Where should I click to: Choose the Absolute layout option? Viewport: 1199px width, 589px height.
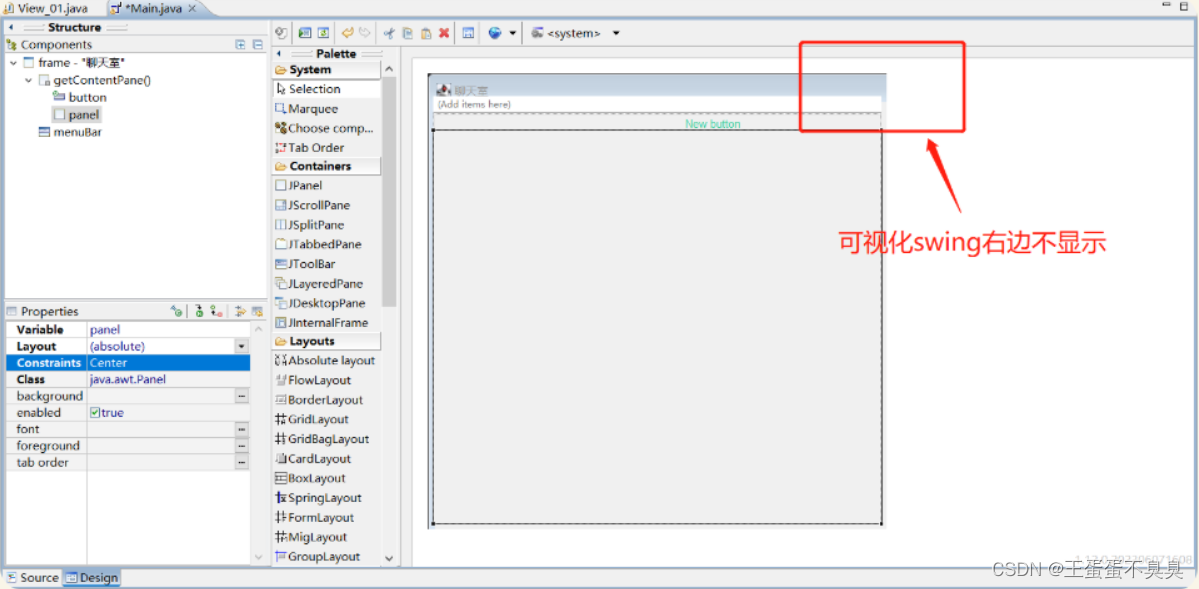pyautogui.click(x=322, y=360)
